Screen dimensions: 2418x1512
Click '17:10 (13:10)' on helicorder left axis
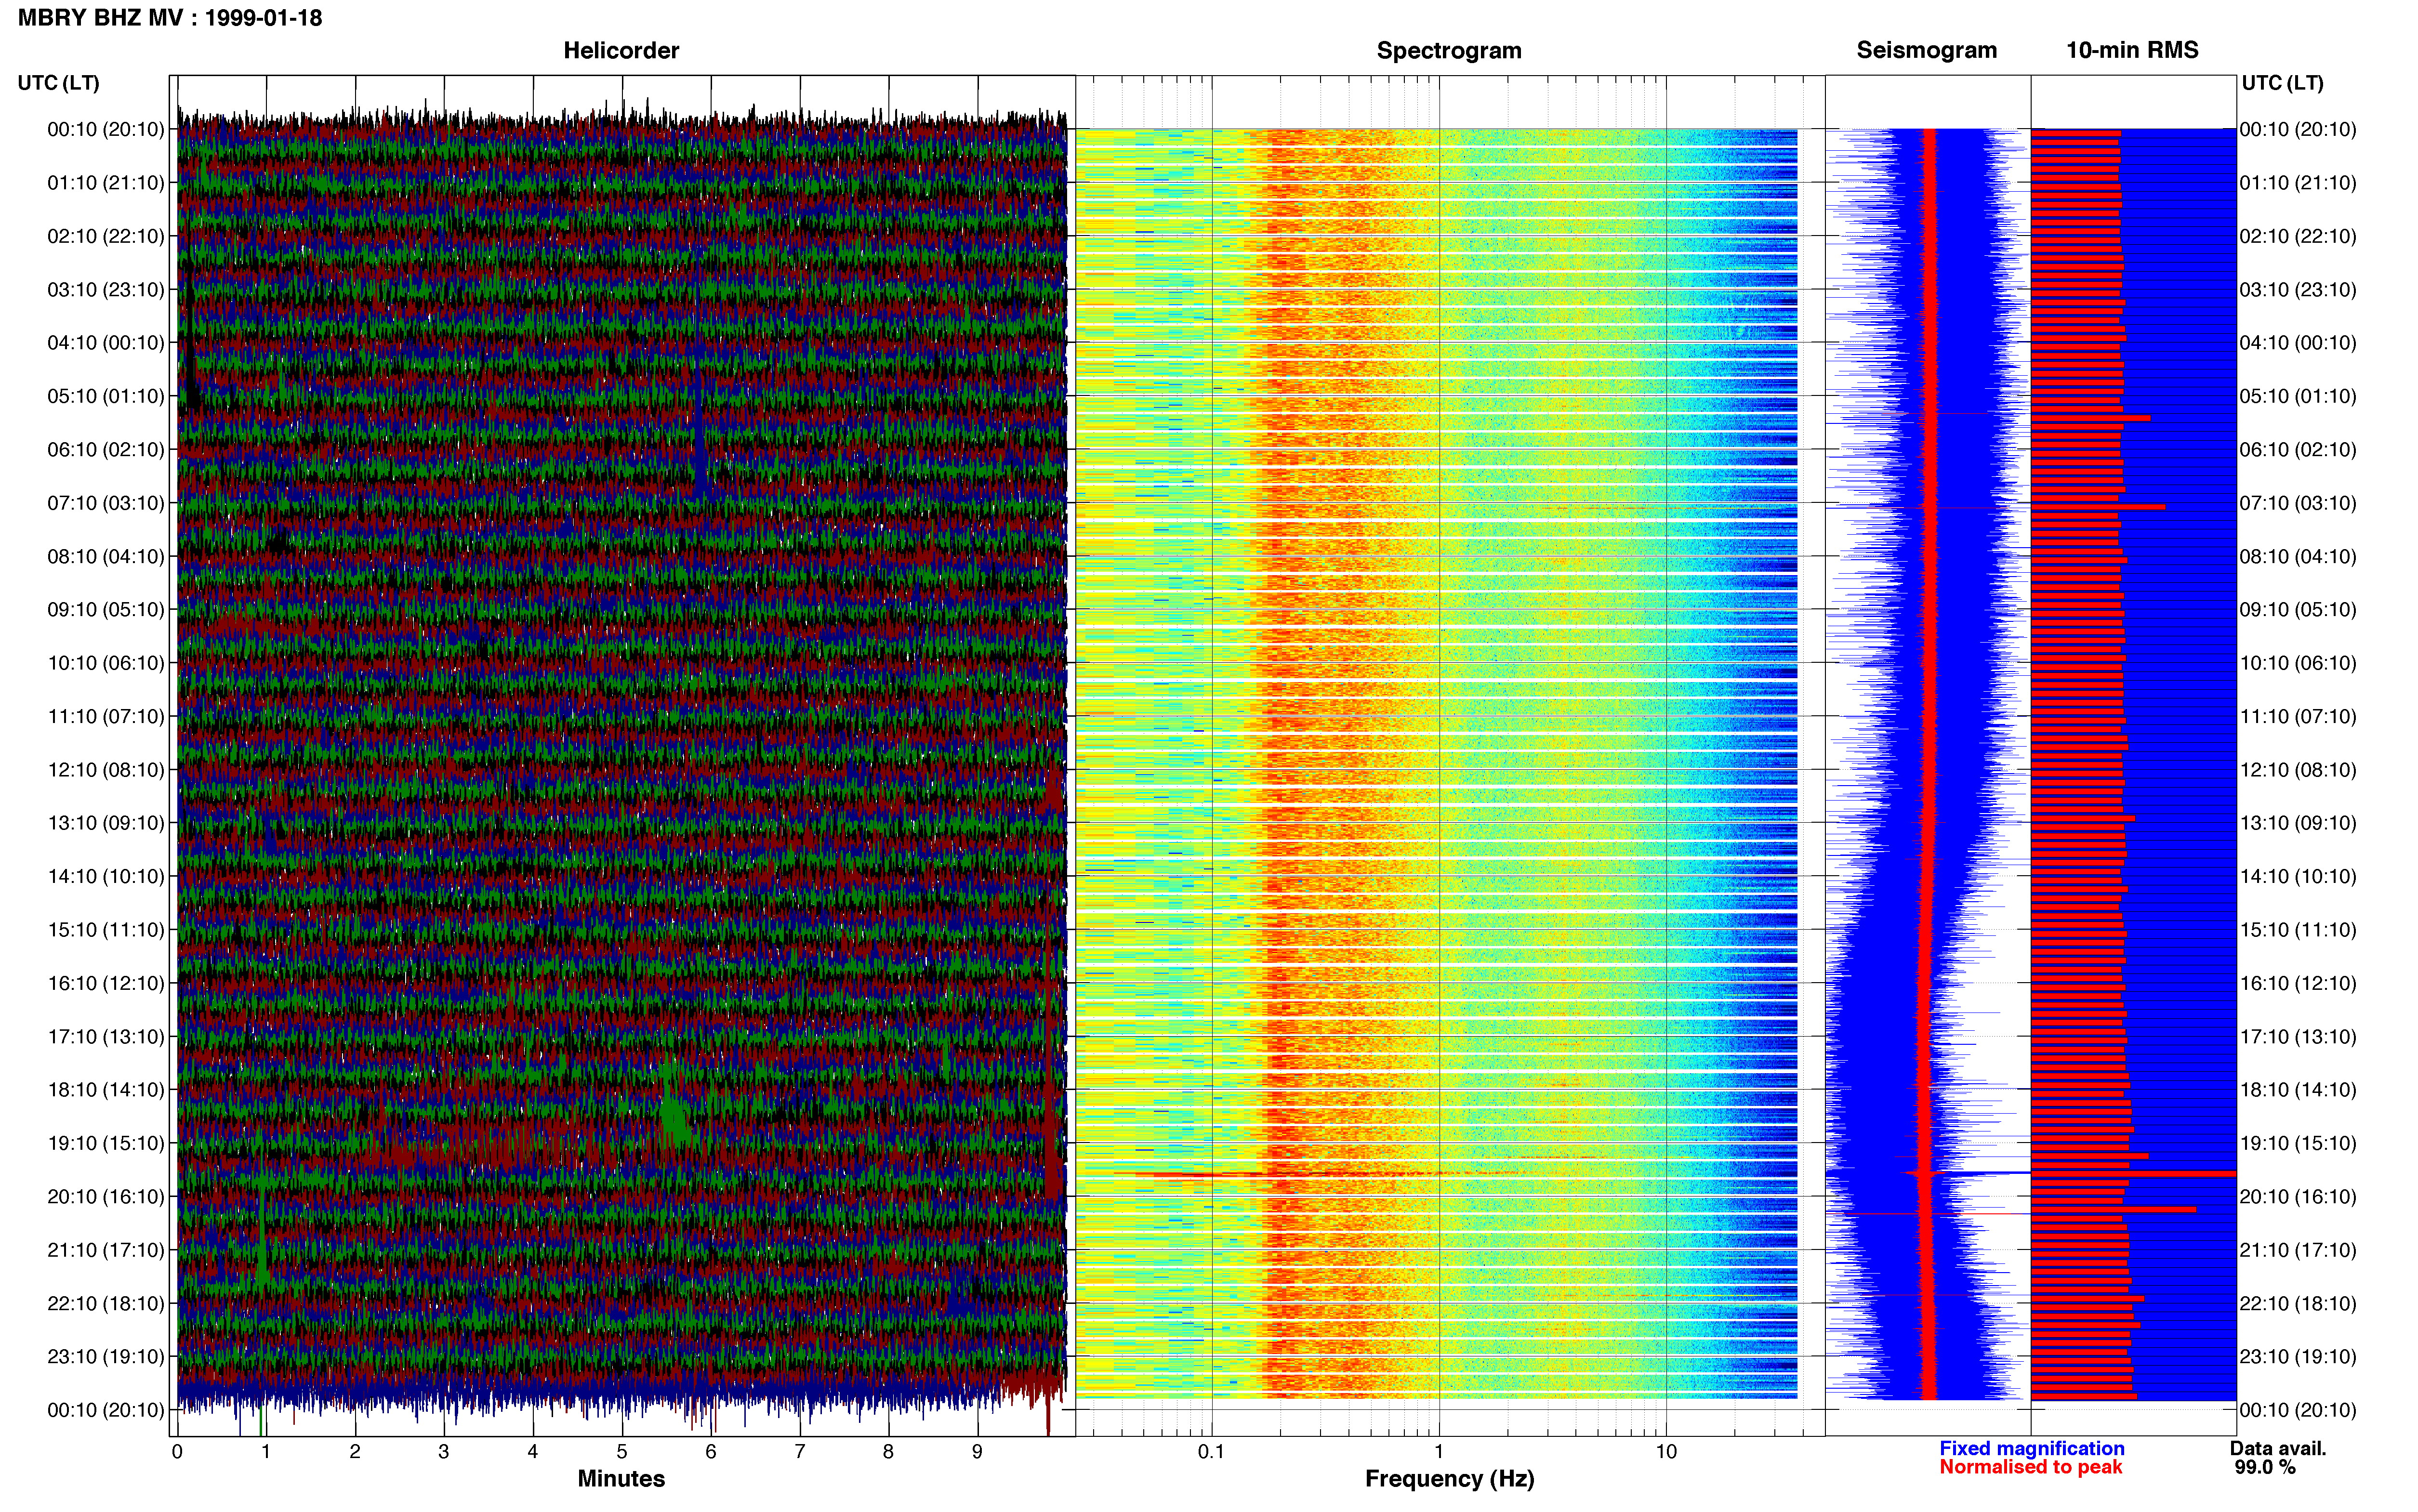pos(106,1036)
